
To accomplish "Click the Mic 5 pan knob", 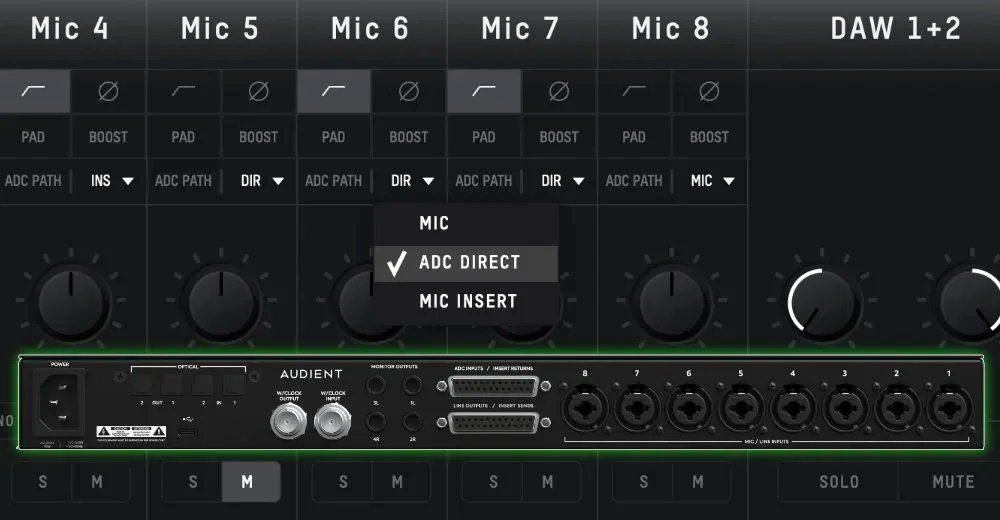I will coord(221,302).
